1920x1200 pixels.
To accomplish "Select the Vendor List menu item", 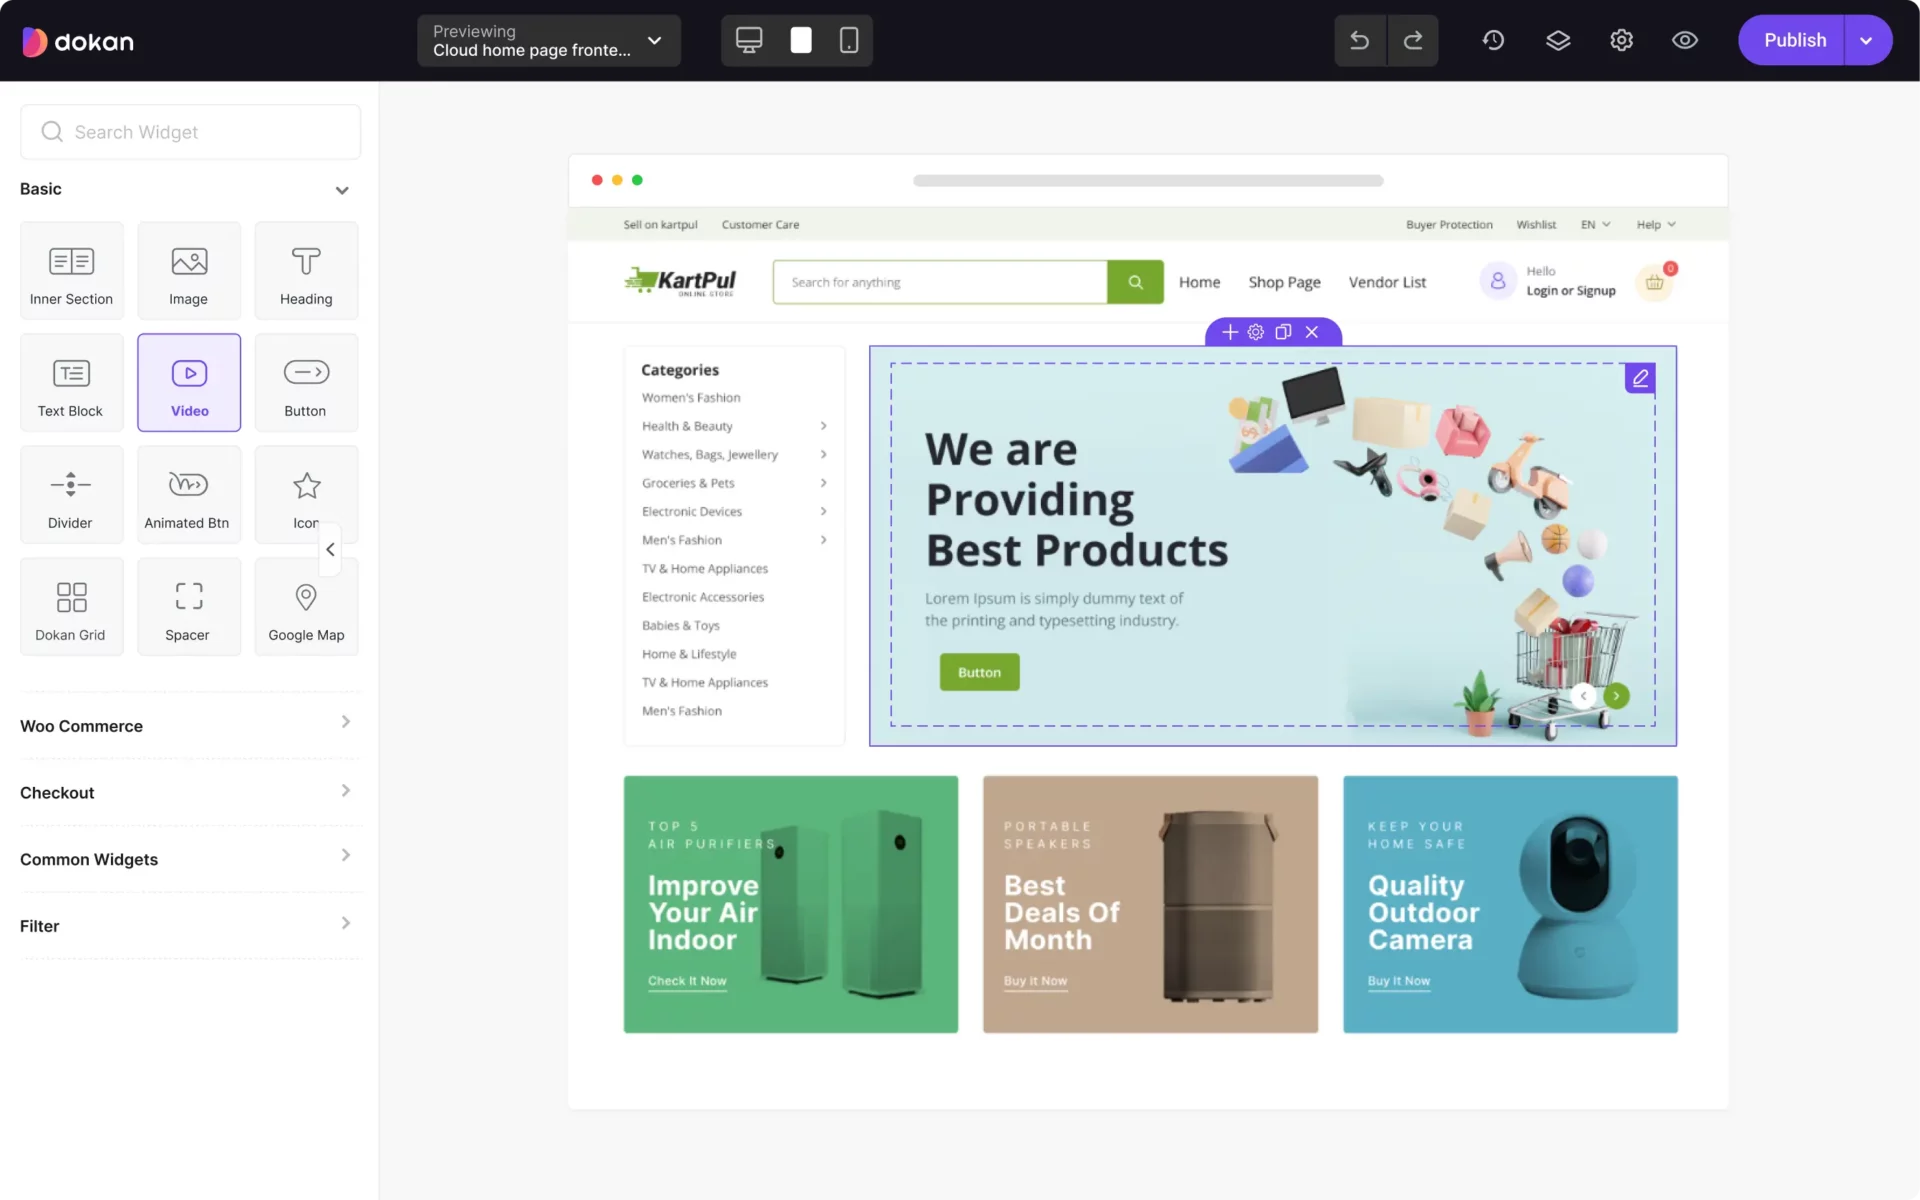I will tap(1386, 282).
